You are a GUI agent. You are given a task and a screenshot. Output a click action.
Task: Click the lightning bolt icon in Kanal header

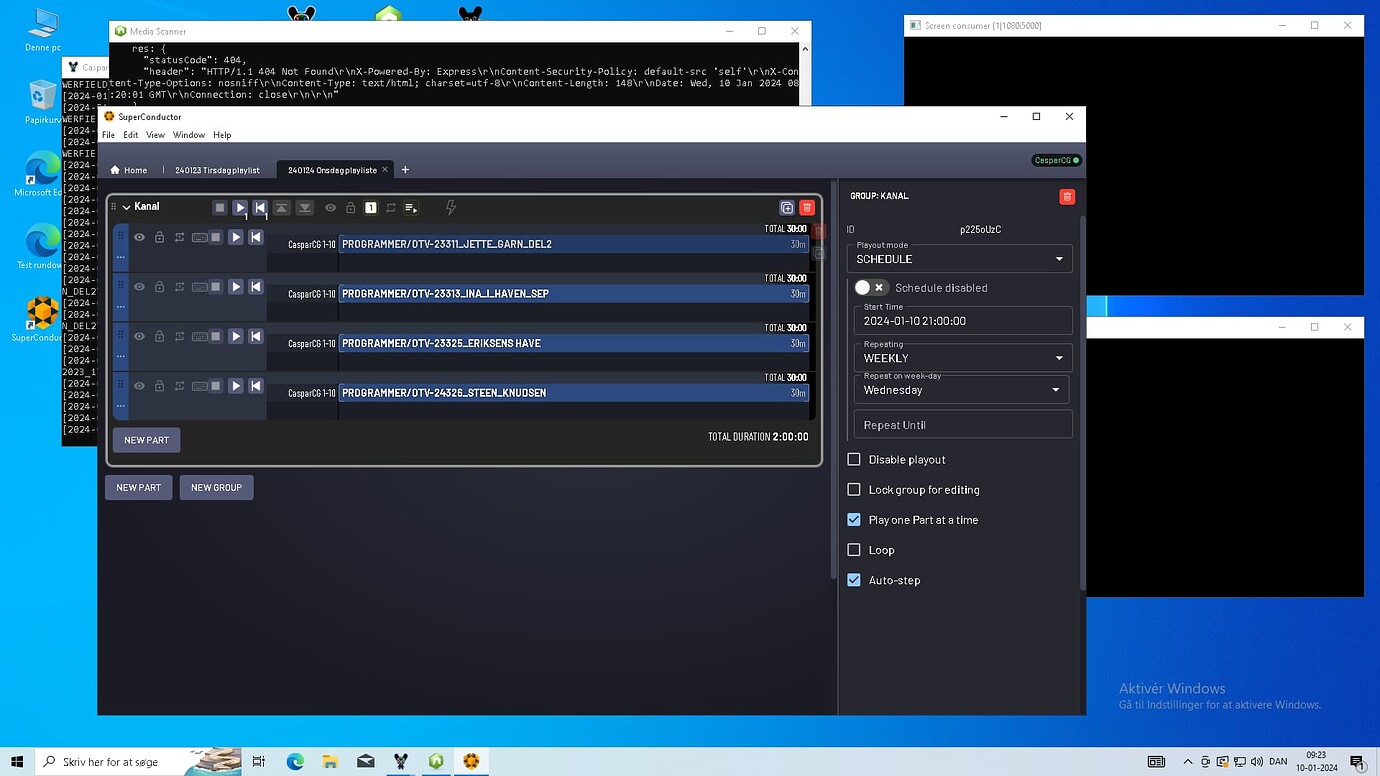[x=451, y=208]
